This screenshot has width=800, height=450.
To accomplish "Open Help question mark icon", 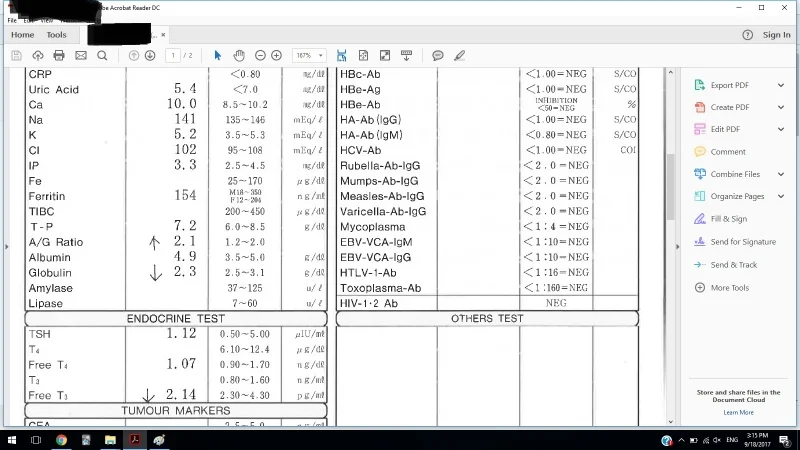I will 747,35.
